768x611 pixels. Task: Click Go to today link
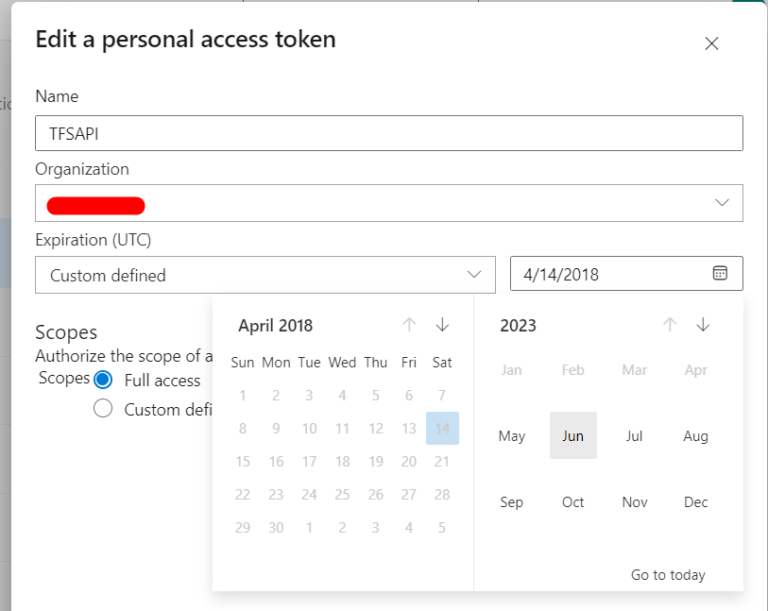(x=668, y=575)
